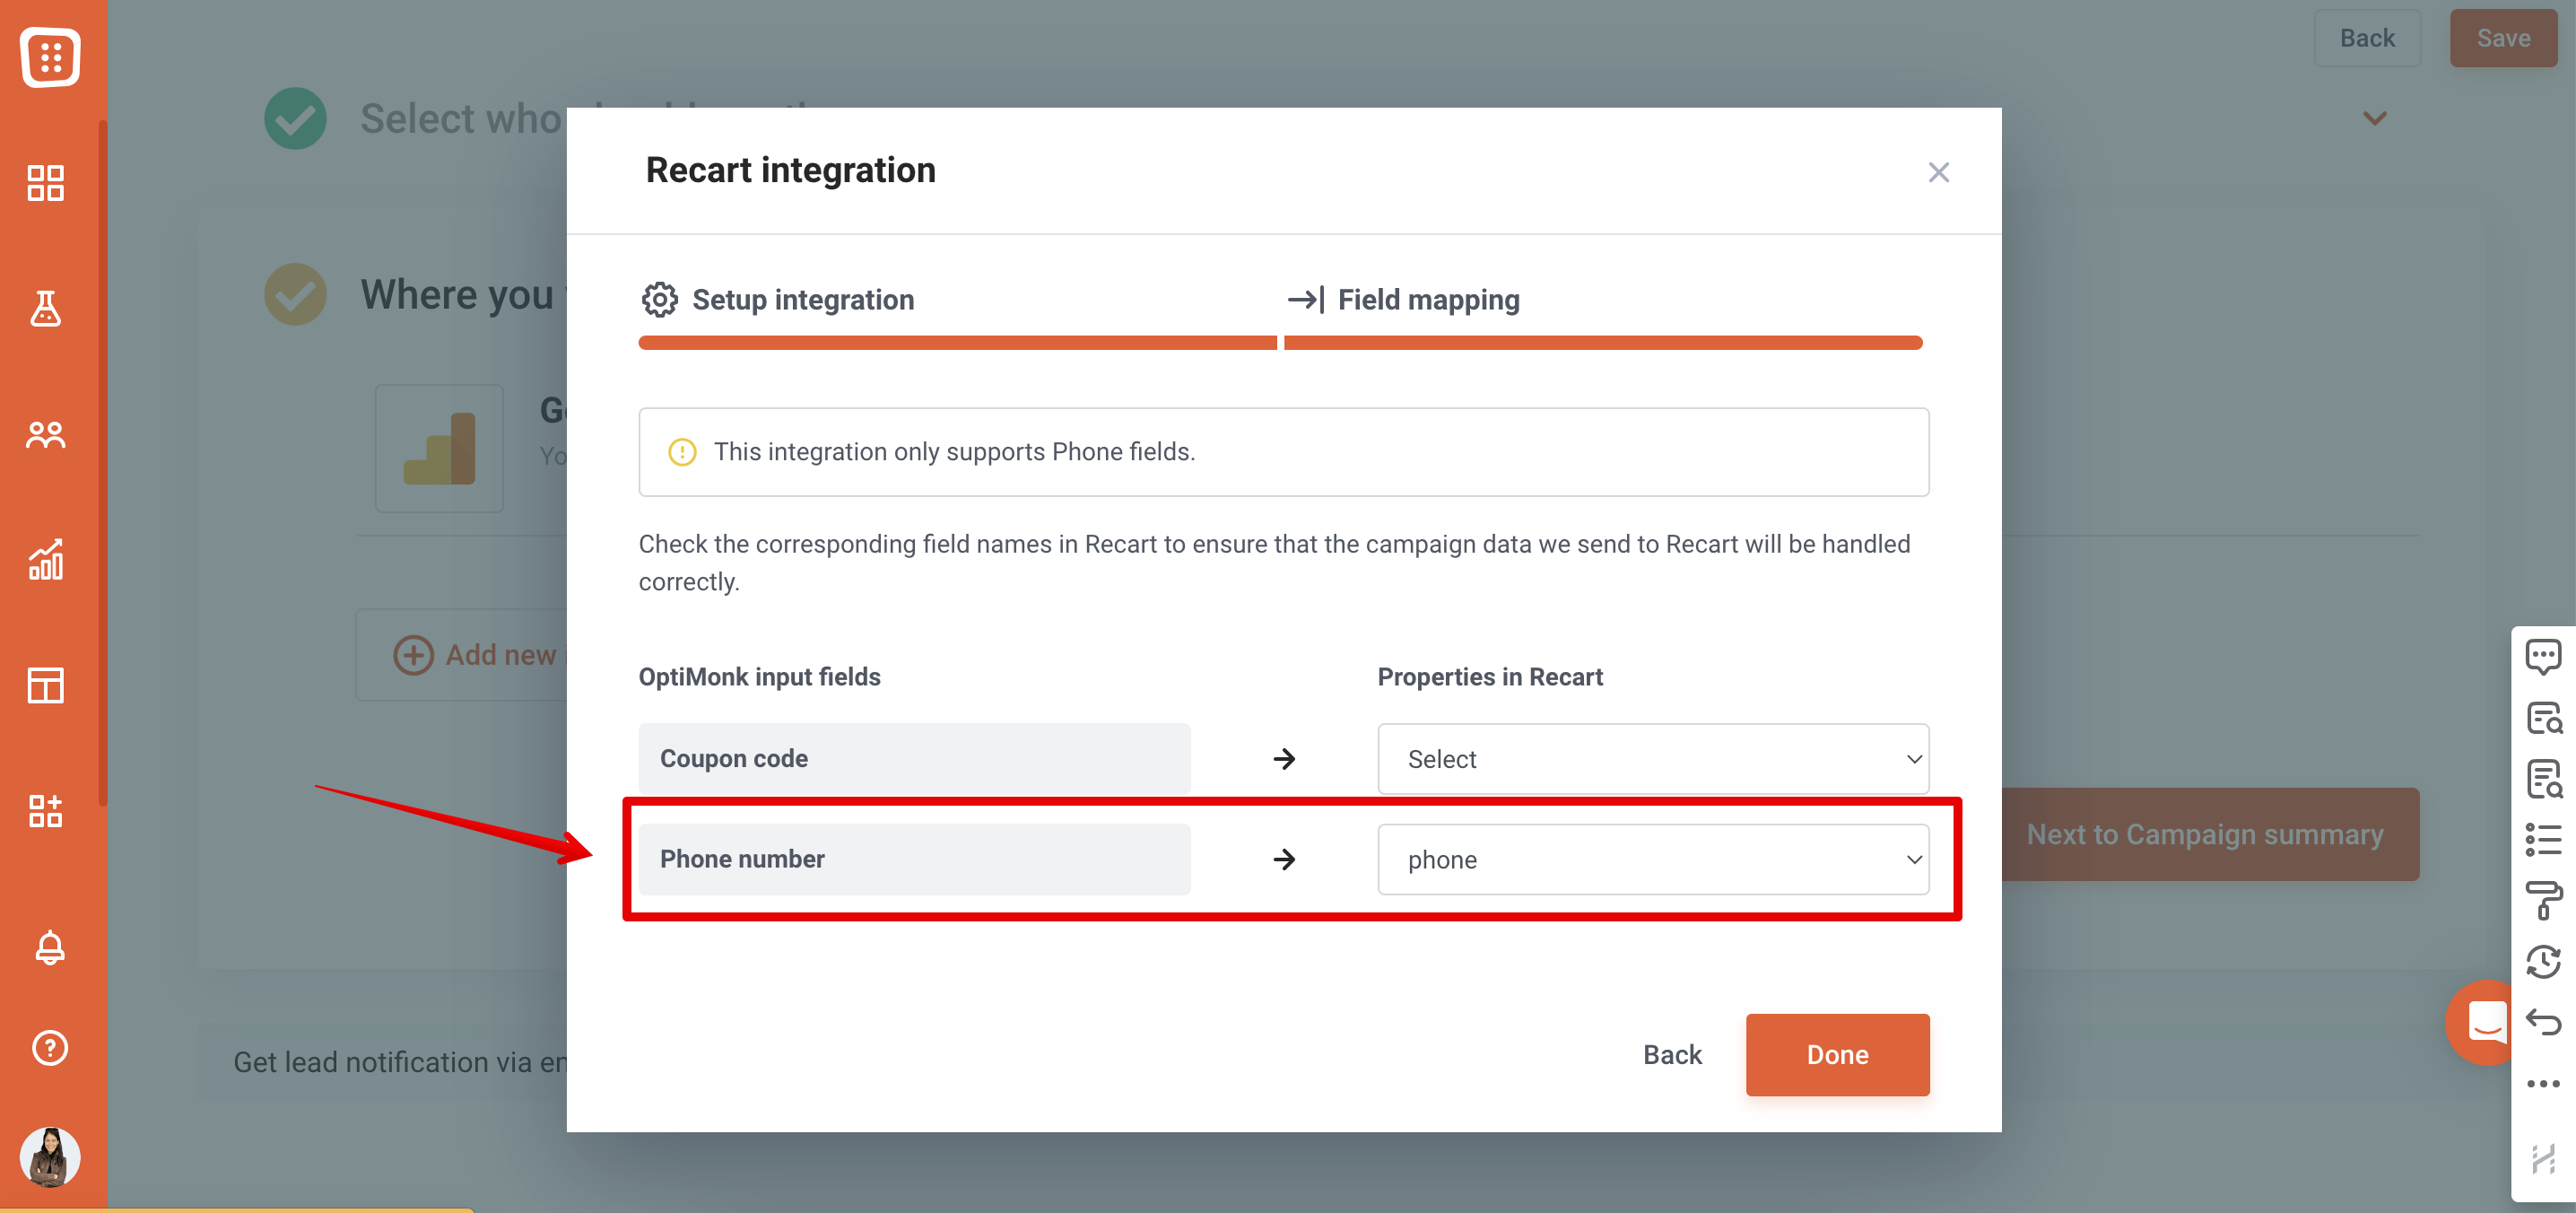Viewport: 2576px width, 1213px height.
Task: Collapse the section with top-right chevron
Action: [2374, 118]
